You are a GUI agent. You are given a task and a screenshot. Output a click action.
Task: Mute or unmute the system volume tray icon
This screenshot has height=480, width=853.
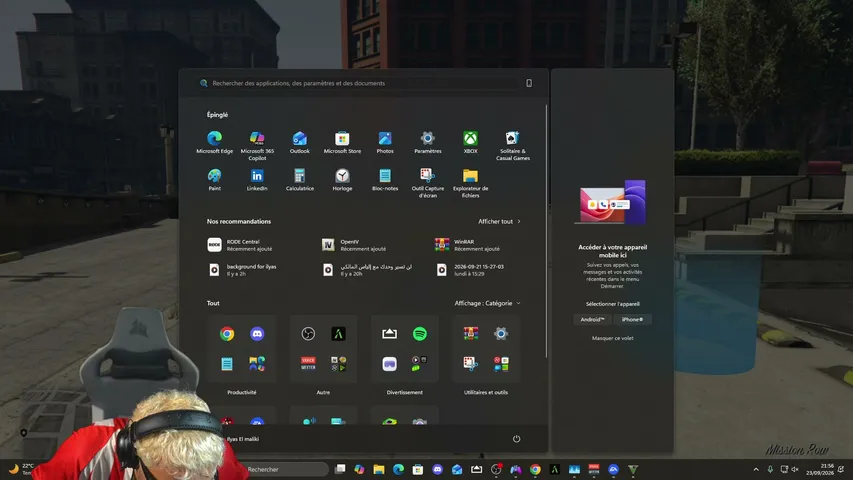click(x=795, y=469)
